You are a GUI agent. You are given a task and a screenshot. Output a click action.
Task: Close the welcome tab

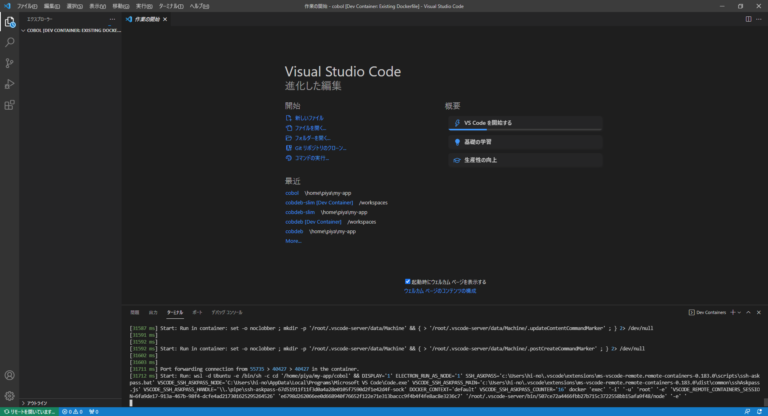click(x=165, y=19)
